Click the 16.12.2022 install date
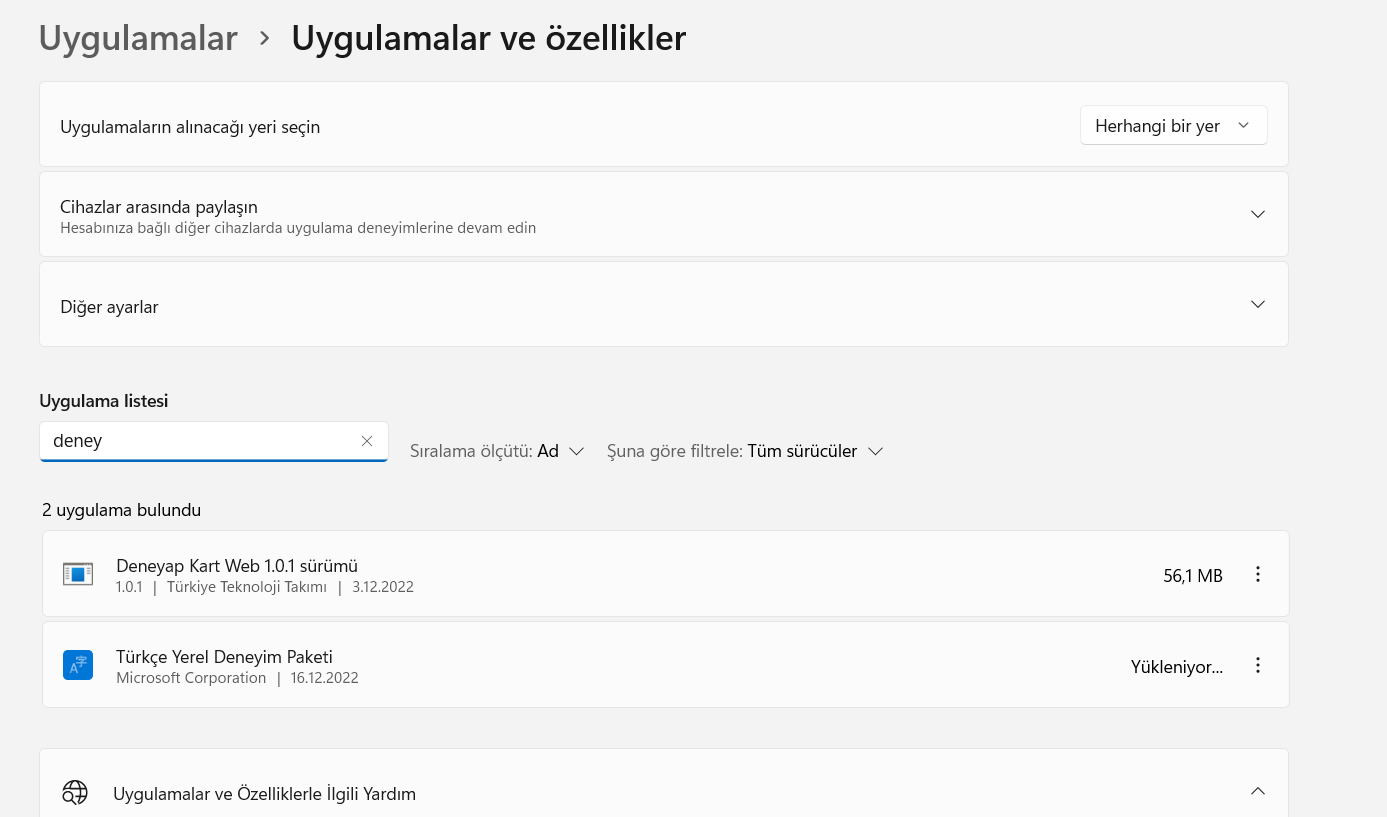 point(324,678)
